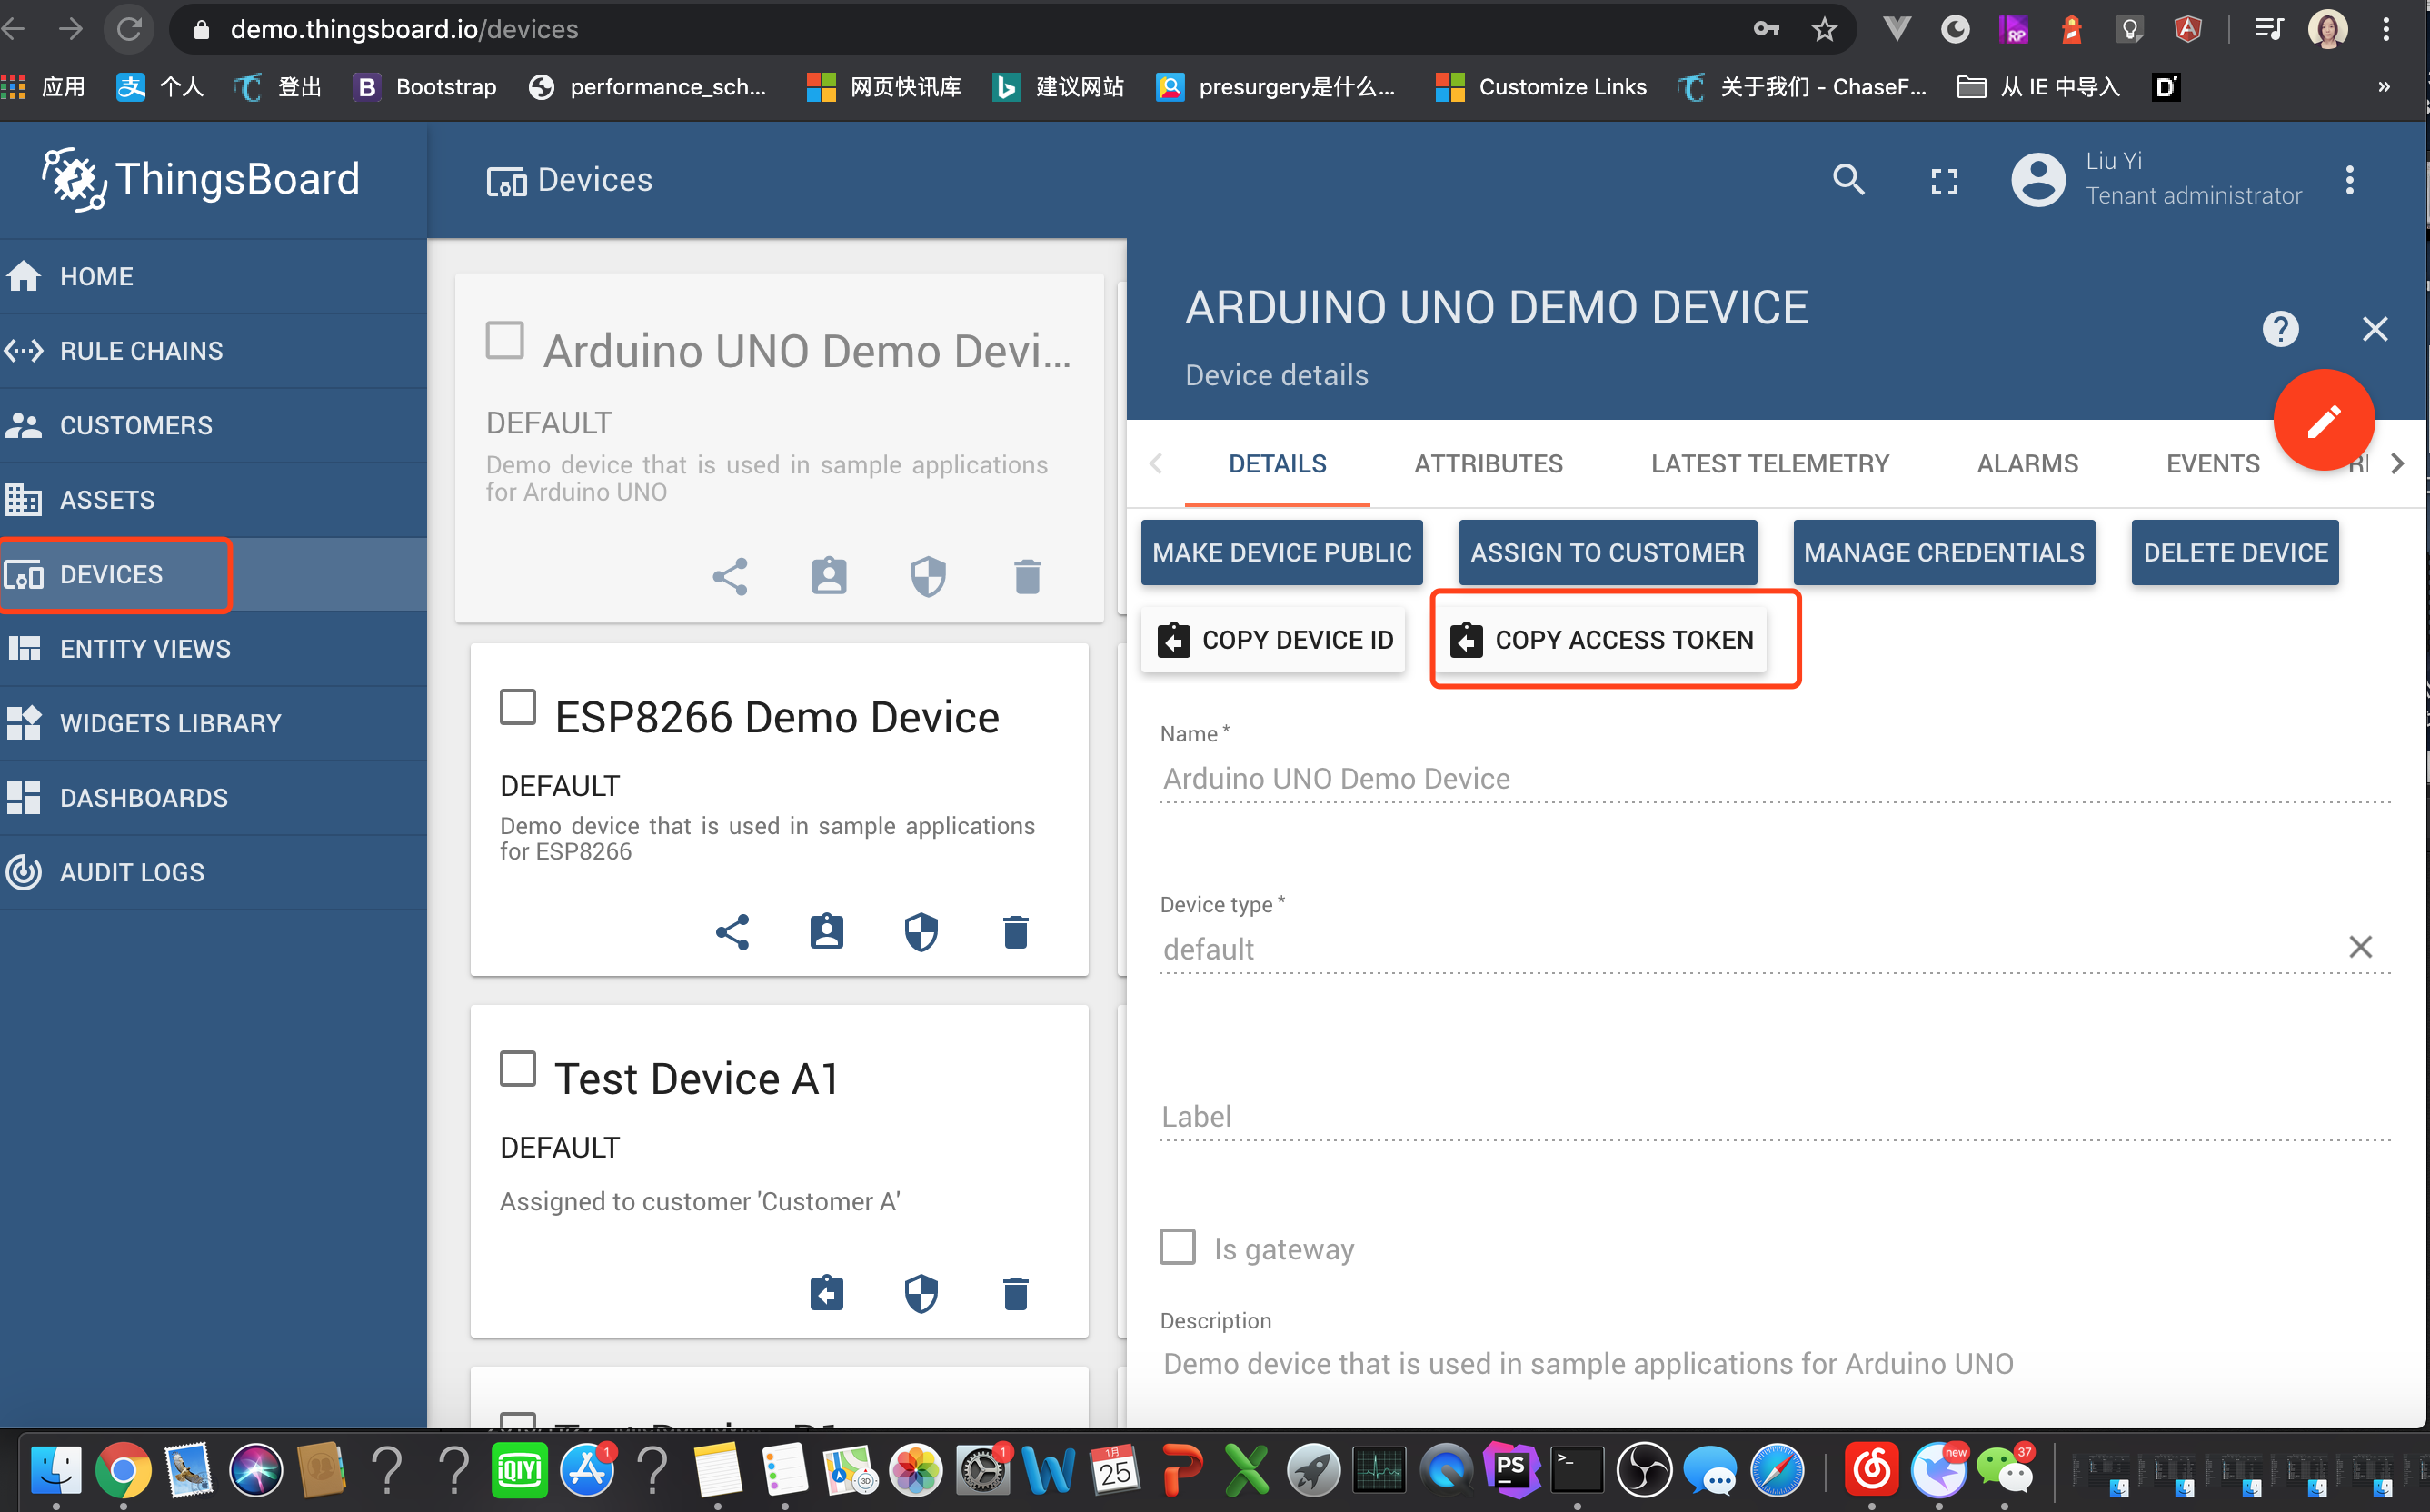Screen dimensions: 2430x1512
Task: Close the device details panel
Action: coord(2375,329)
